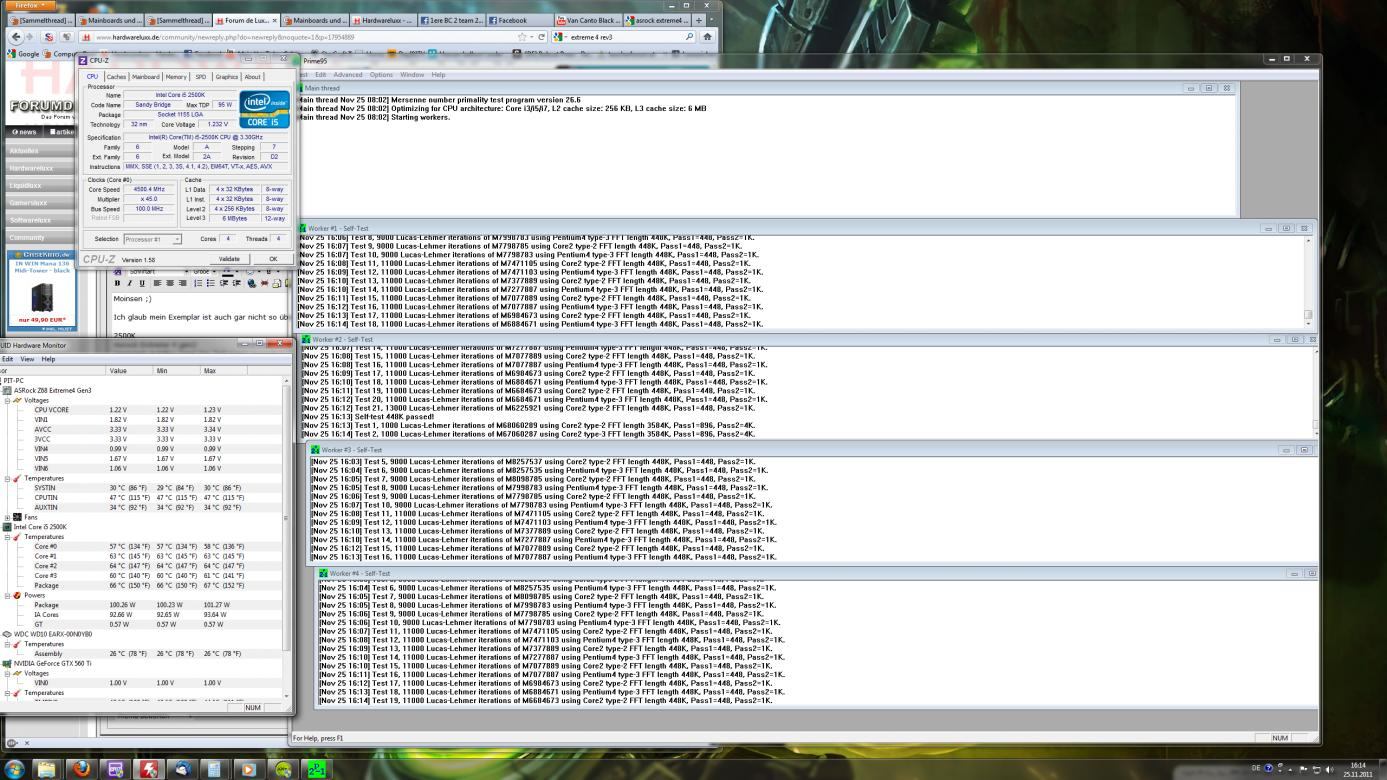Screen dimensions: 1387x780
Task: Click the Firefox search field with extreme 4 rev3
Action: pos(625,37)
